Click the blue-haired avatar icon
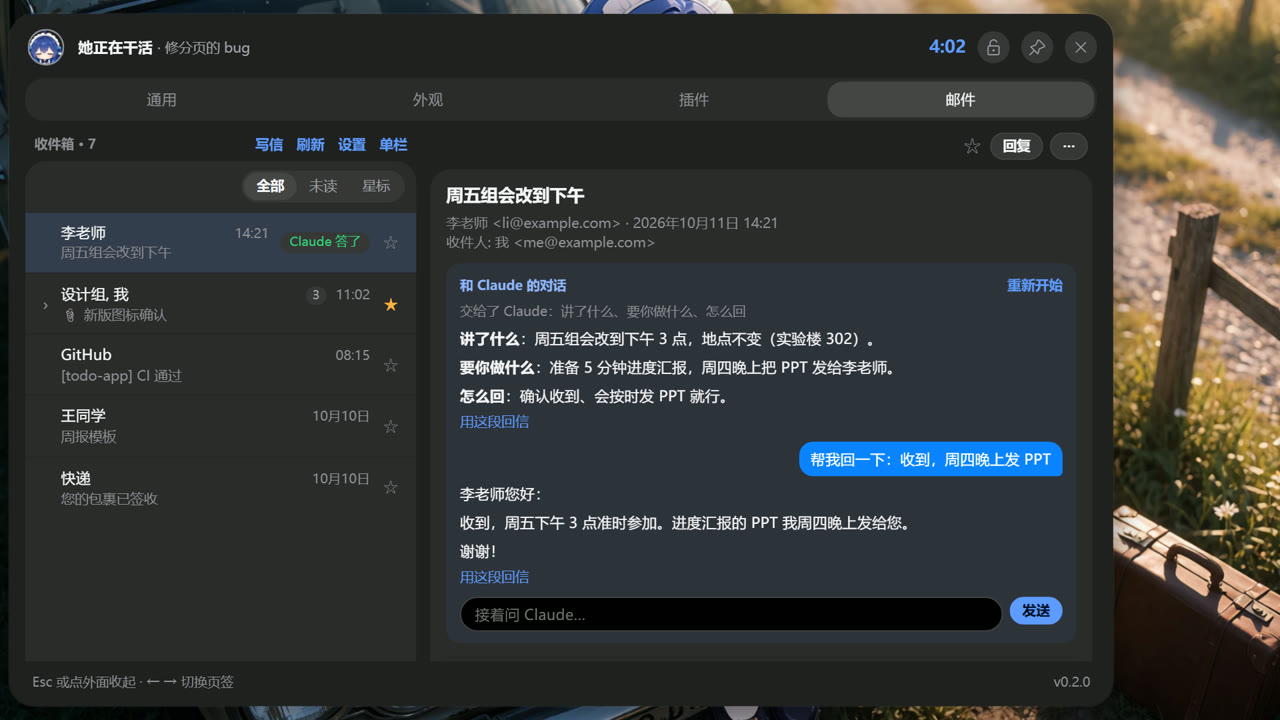 pyautogui.click(x=46, y=47)
